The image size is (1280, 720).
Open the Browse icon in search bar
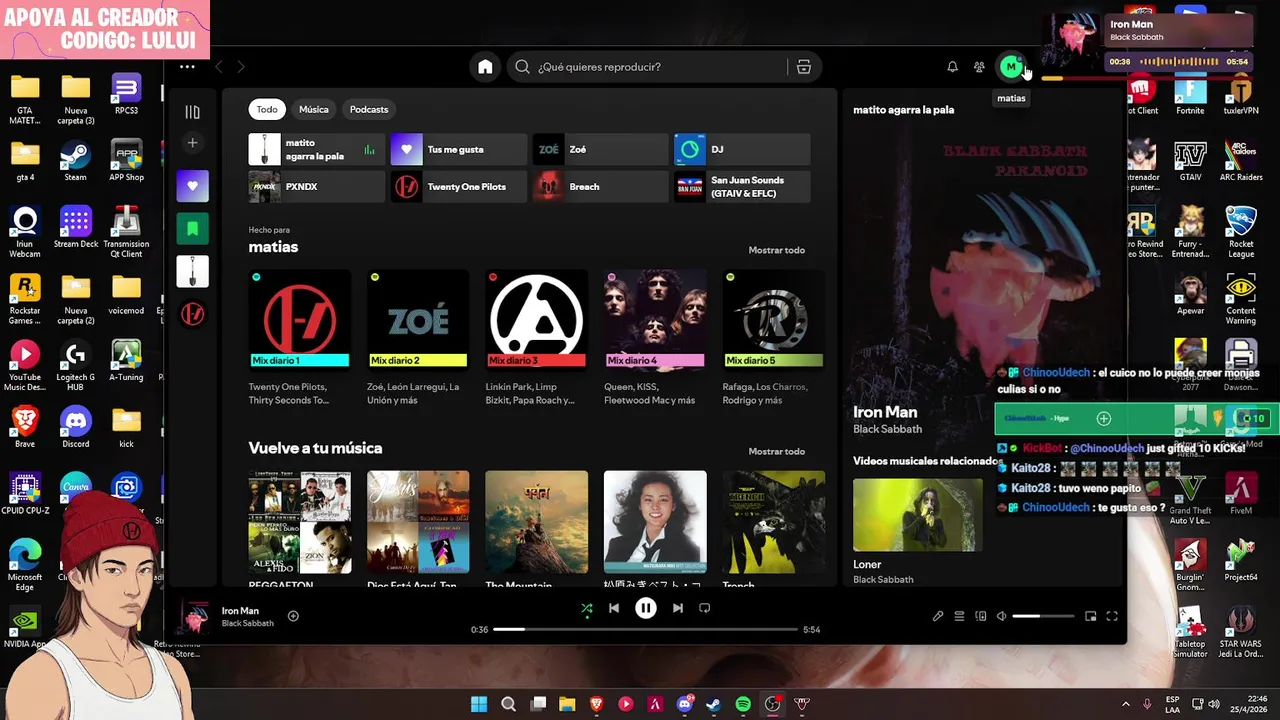coord(803,67)
